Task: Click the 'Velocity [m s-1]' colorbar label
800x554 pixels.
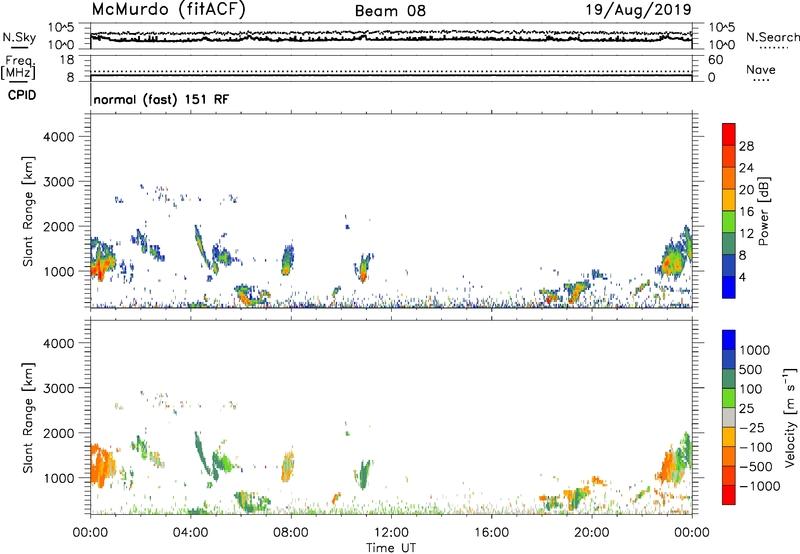Action: tap(790, 417)
